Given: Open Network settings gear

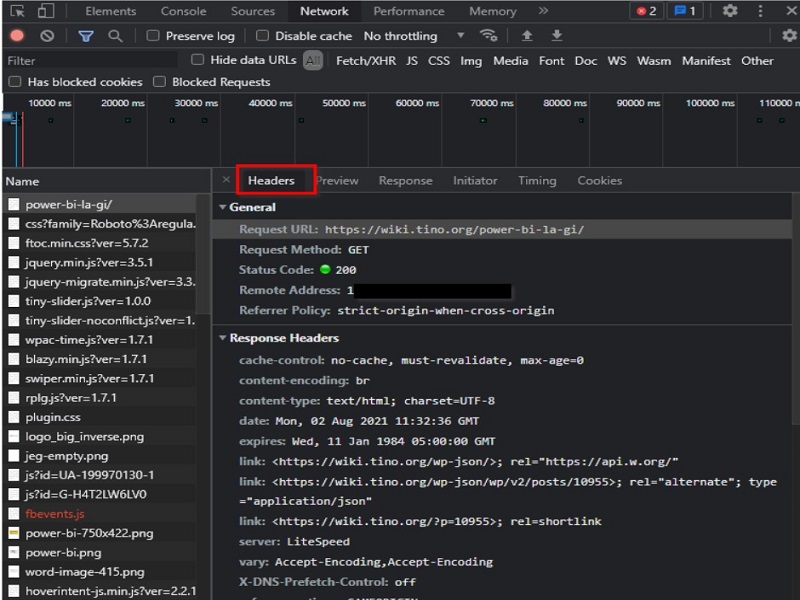Looking at the screenshot, I should pyautogui.click(x=789, y=35).
